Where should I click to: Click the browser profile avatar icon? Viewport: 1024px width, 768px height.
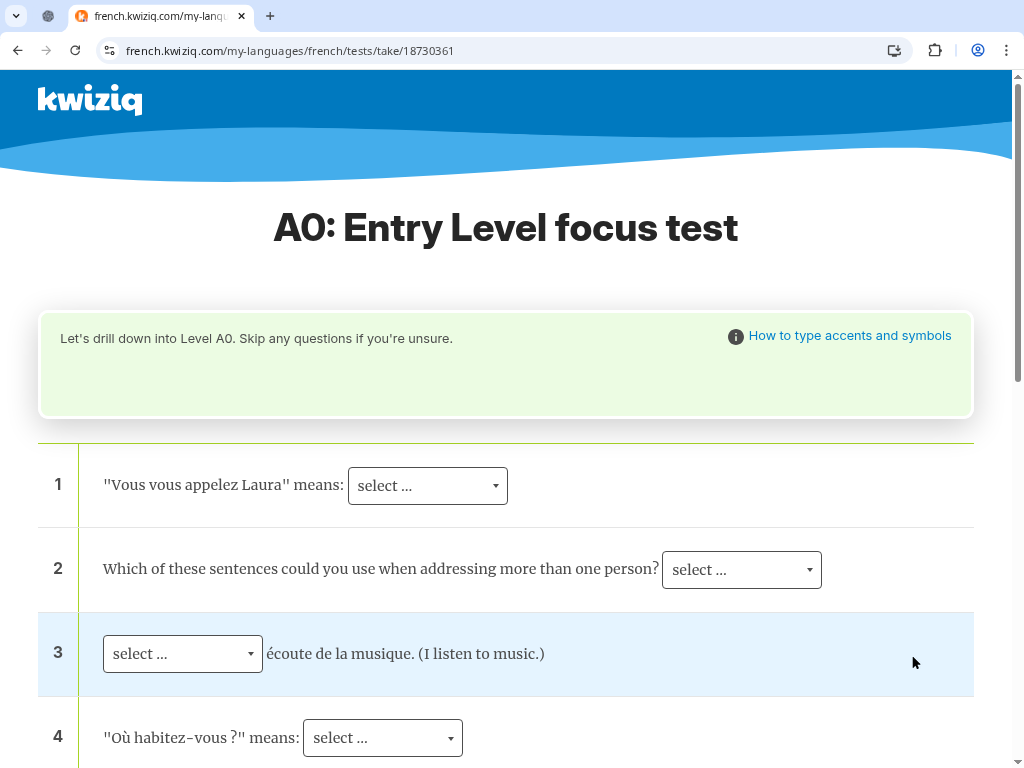pos(977,50)
